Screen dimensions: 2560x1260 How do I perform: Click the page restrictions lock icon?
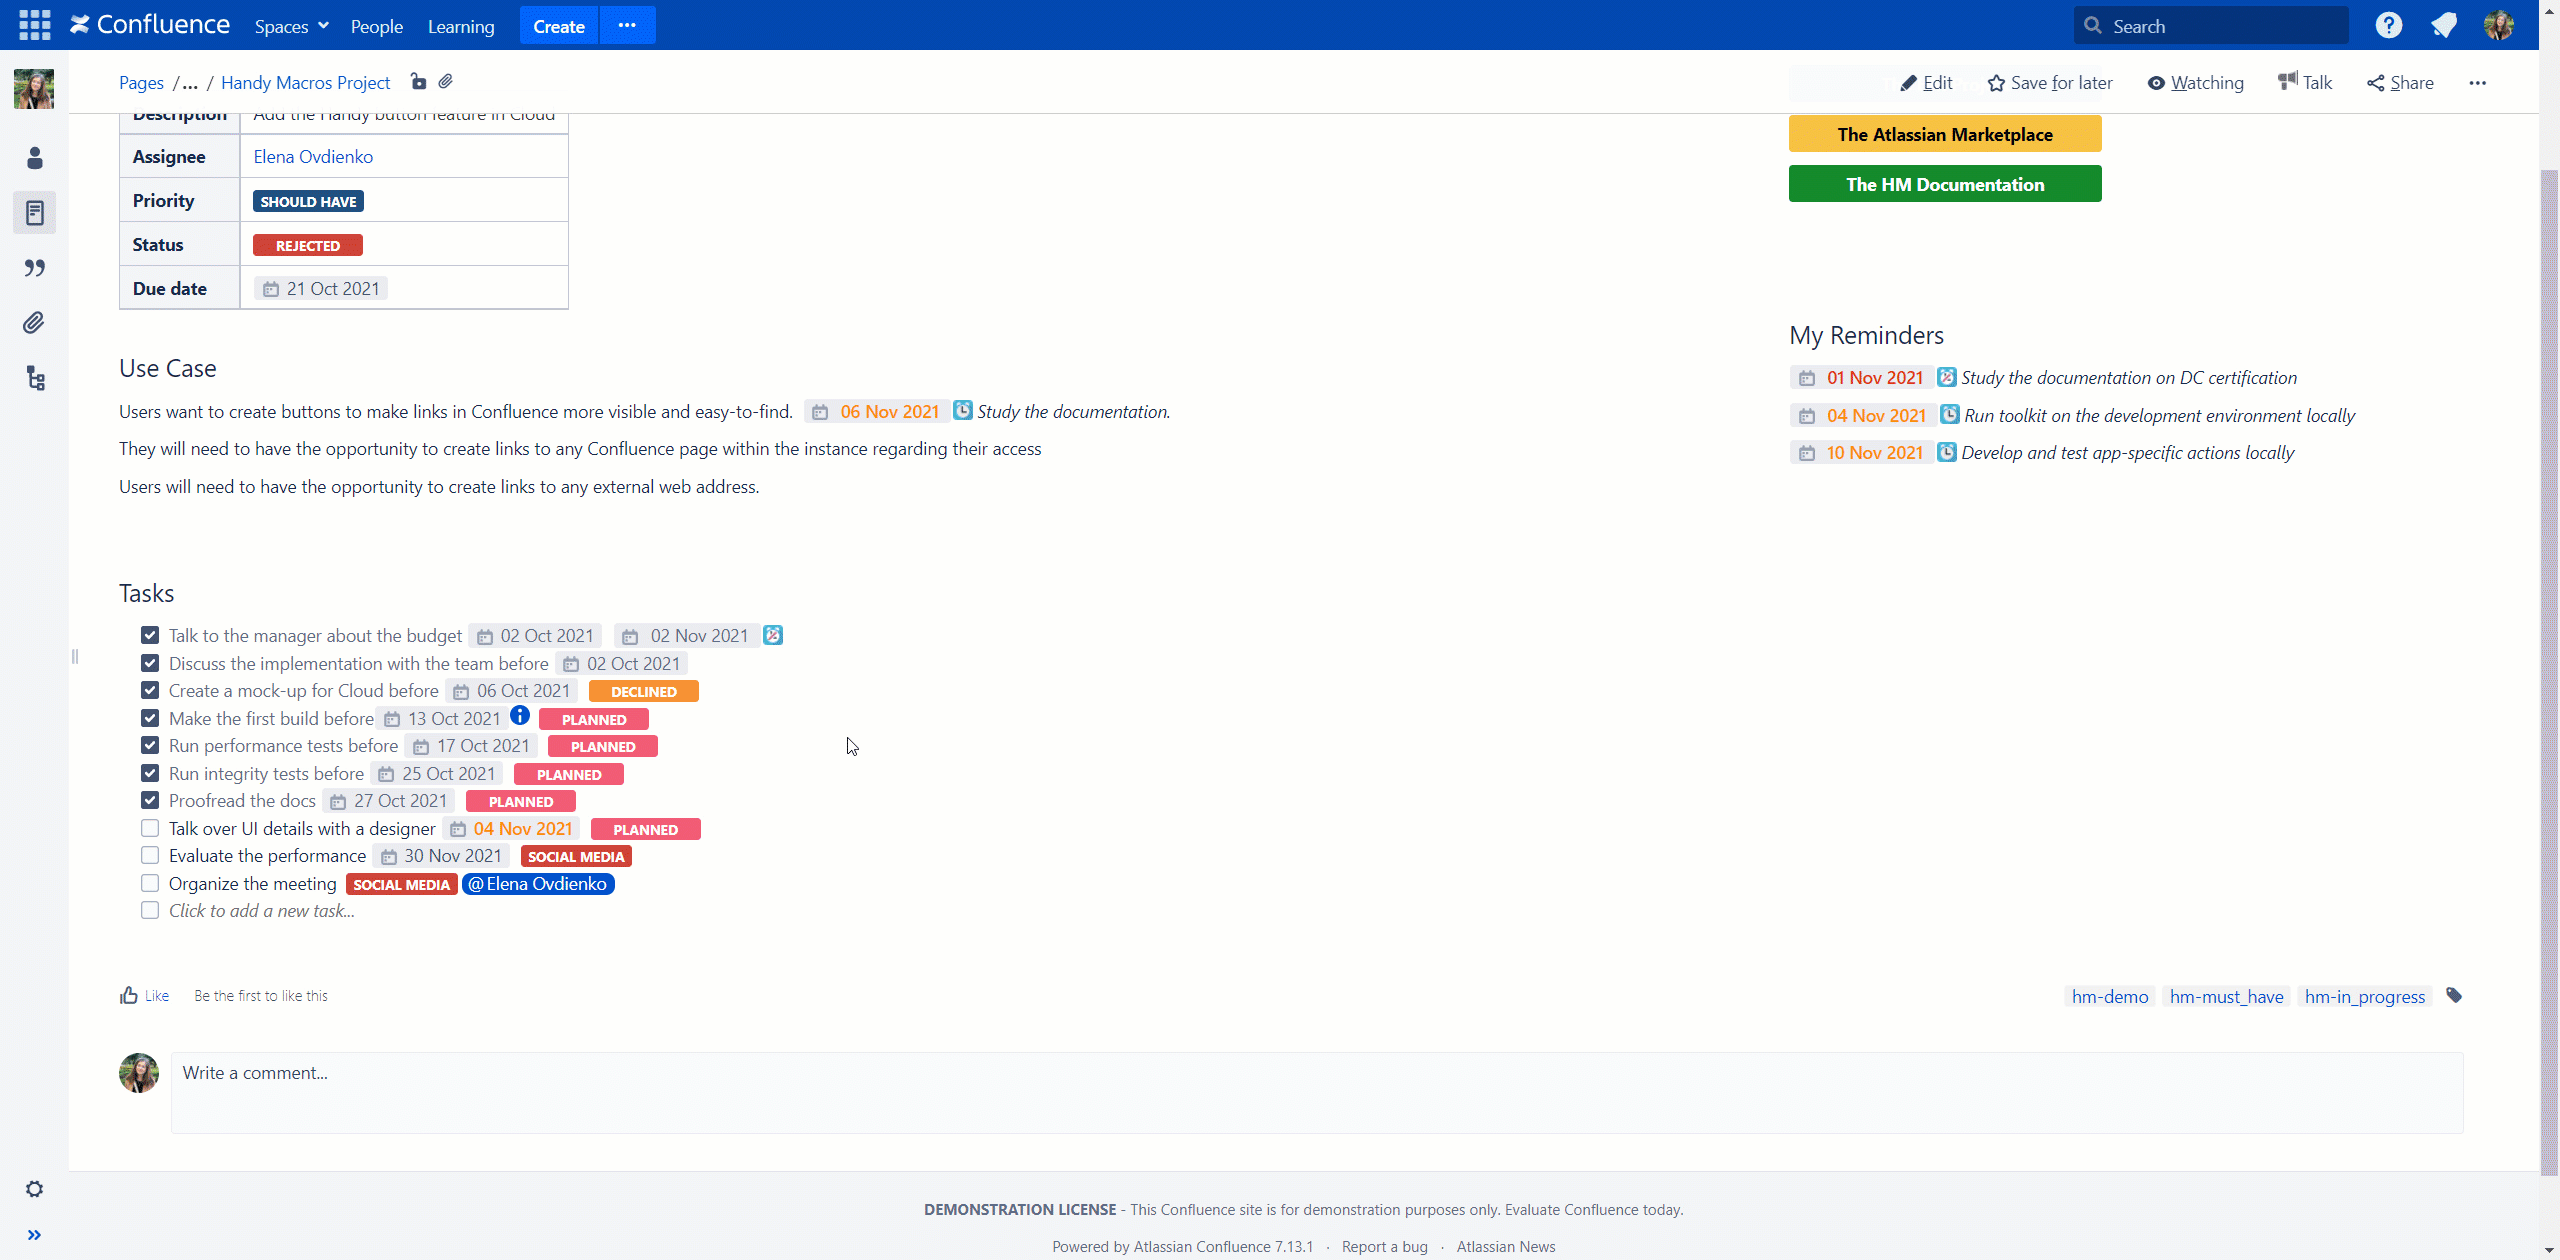[x=418, y=82]
